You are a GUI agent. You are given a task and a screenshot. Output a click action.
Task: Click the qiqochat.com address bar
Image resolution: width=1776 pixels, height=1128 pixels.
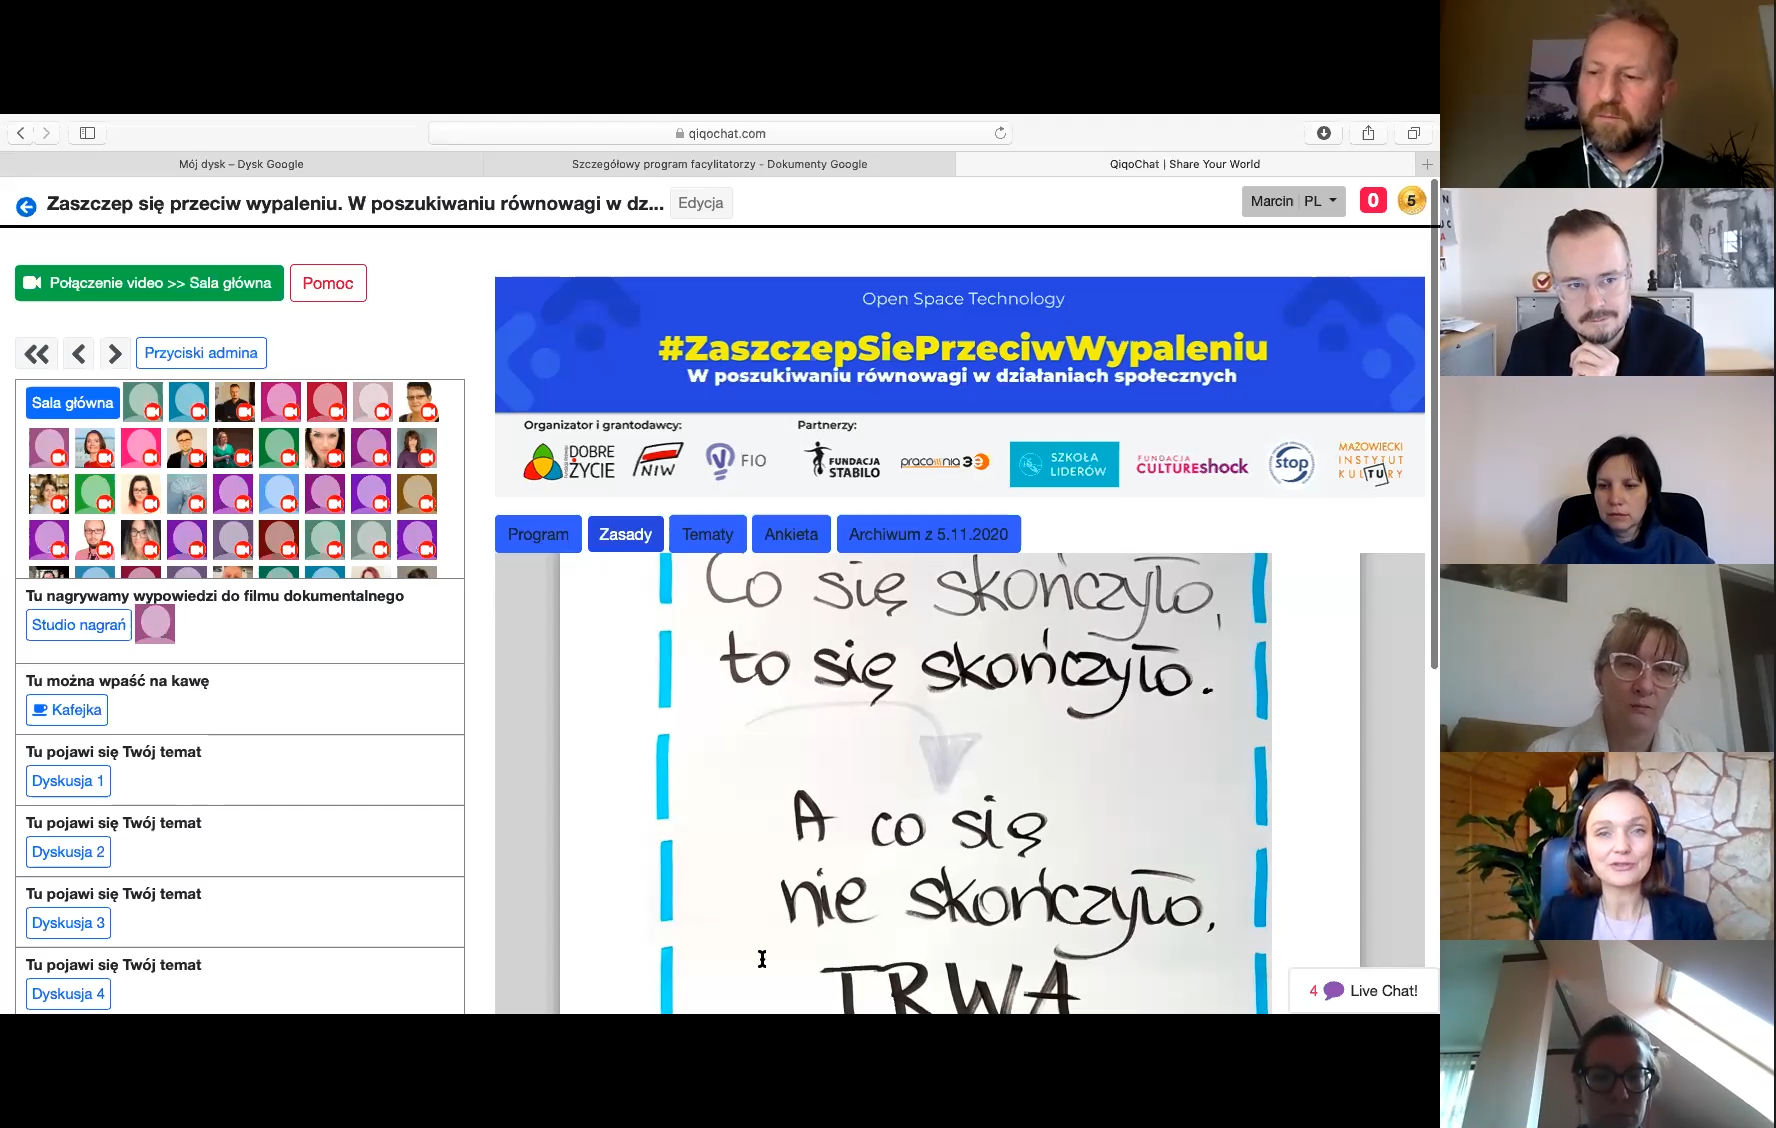point(720,133)
